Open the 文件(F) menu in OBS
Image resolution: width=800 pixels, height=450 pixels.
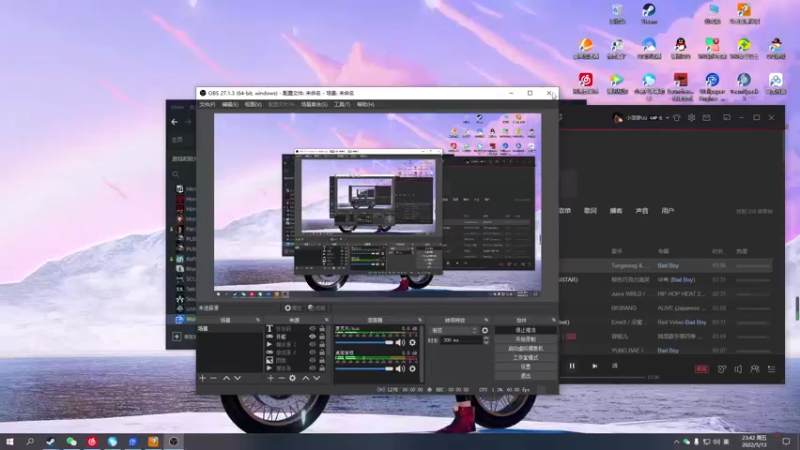tap(207, 105)
